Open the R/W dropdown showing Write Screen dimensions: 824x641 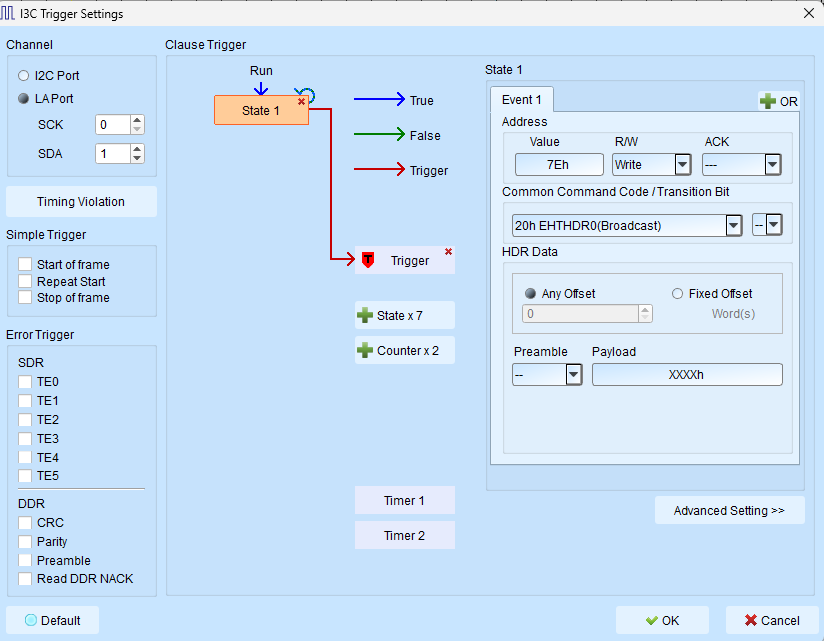click(x=683, y=164)
